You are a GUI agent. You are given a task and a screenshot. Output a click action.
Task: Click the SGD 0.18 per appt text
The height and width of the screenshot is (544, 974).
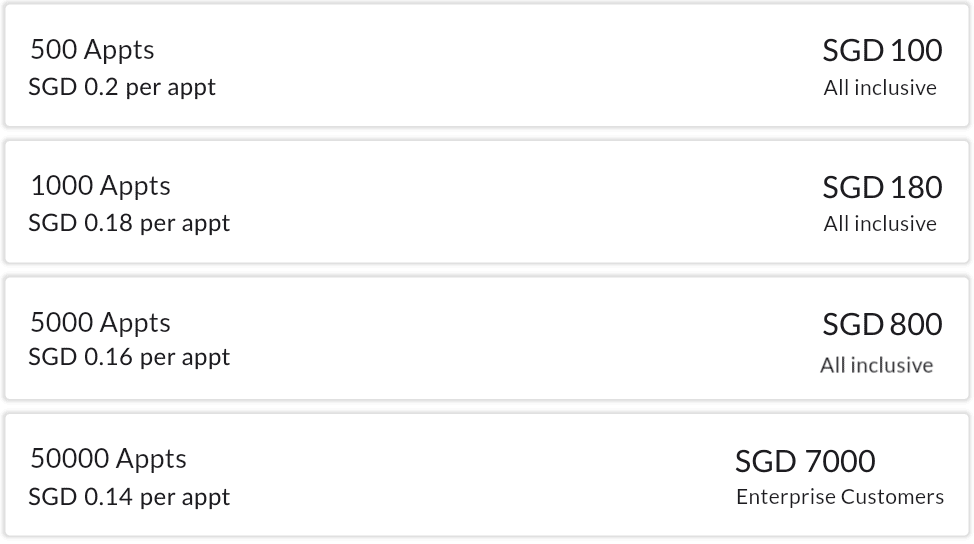pos(129,223)
